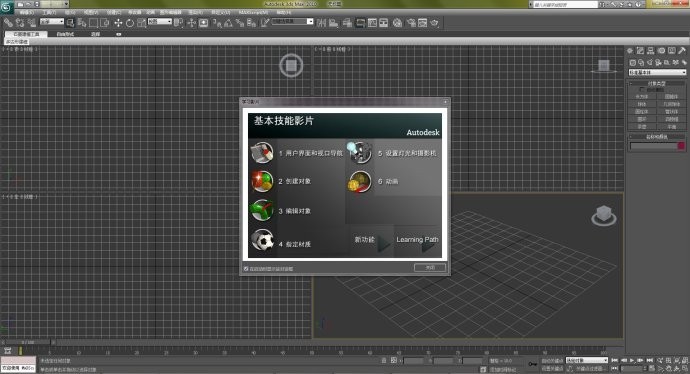Toggle the AutoGrid checkbox

642,89
